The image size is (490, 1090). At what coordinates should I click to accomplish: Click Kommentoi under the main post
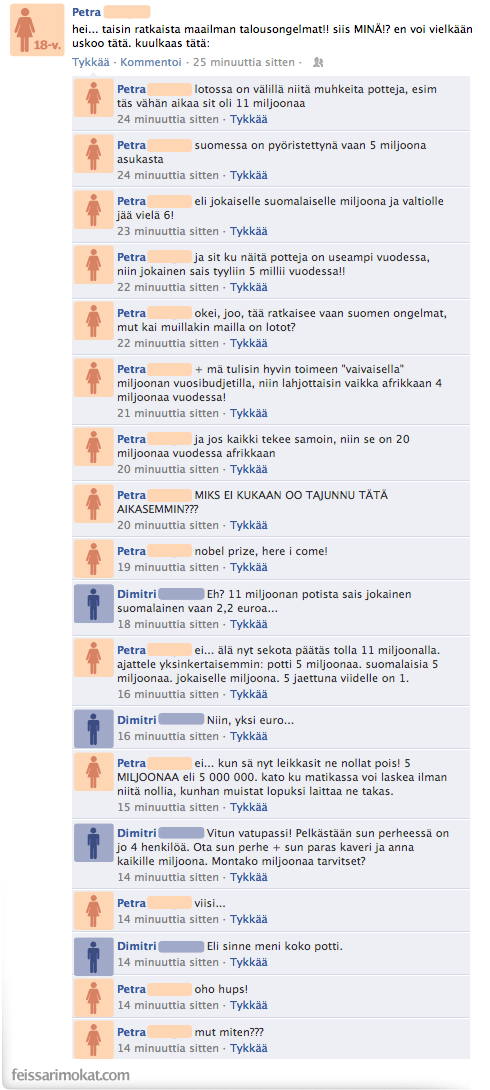click(x=151, y=63)
